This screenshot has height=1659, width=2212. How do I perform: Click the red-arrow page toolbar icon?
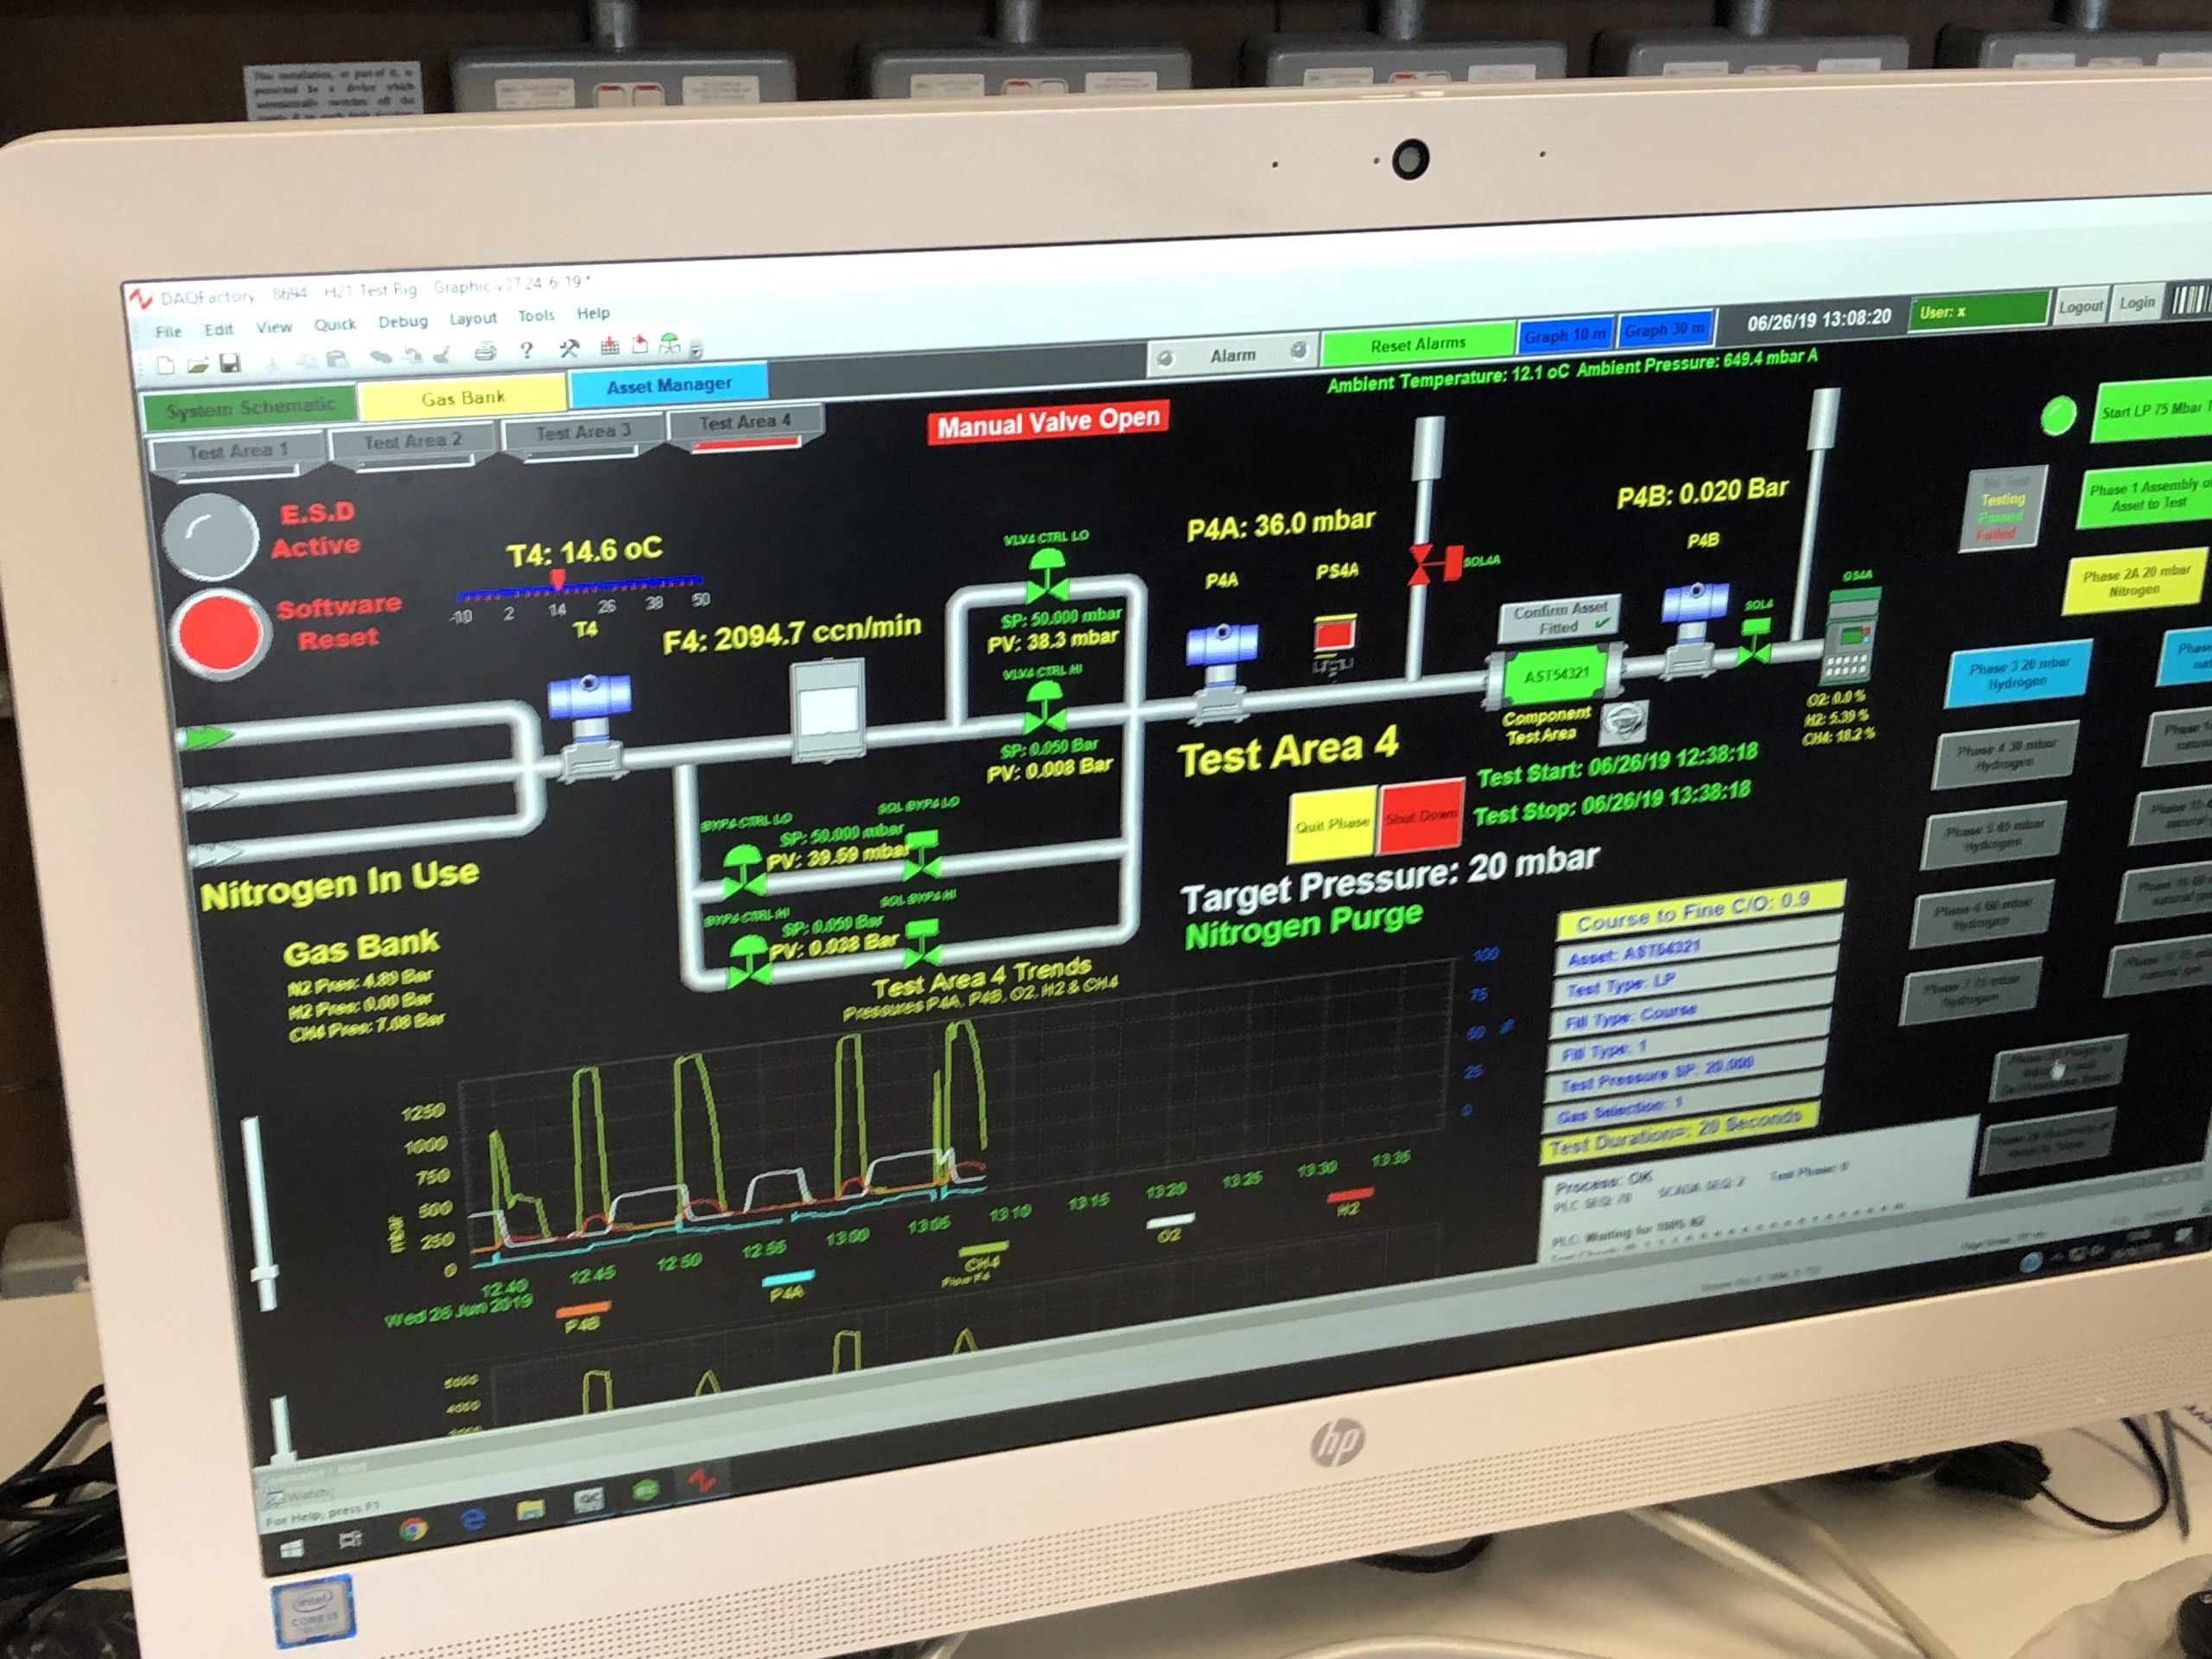click(639, 346)
